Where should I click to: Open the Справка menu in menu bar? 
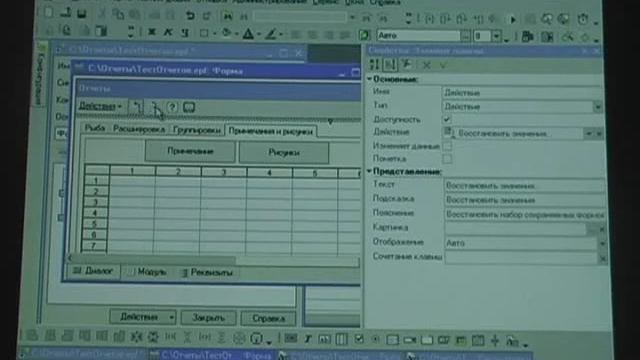385,2
